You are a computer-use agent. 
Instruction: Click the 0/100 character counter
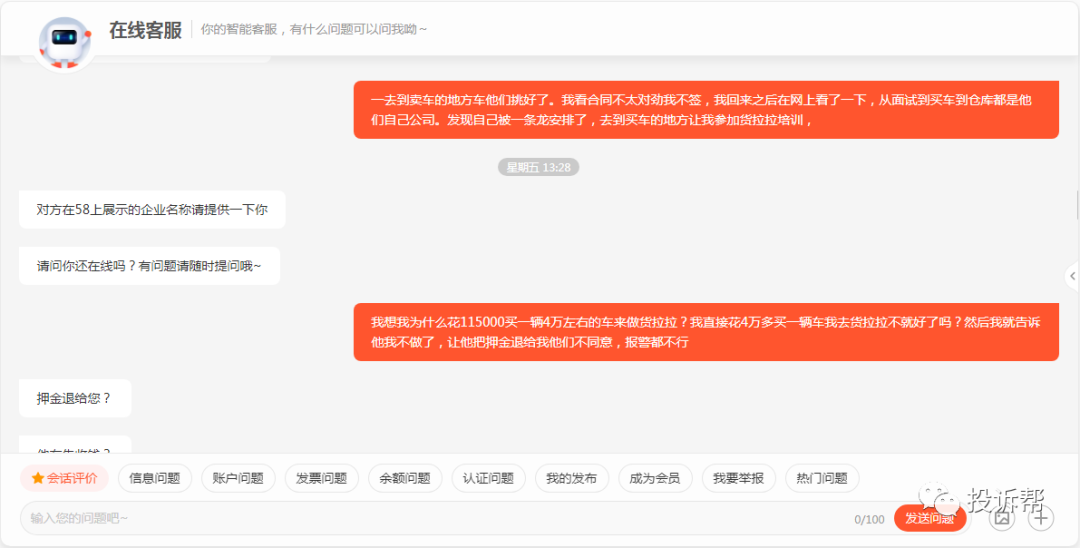tap(869, 519)
